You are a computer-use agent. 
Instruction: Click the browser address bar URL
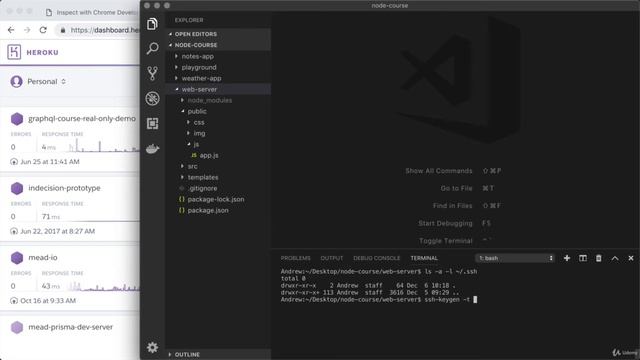click(104, 30)
